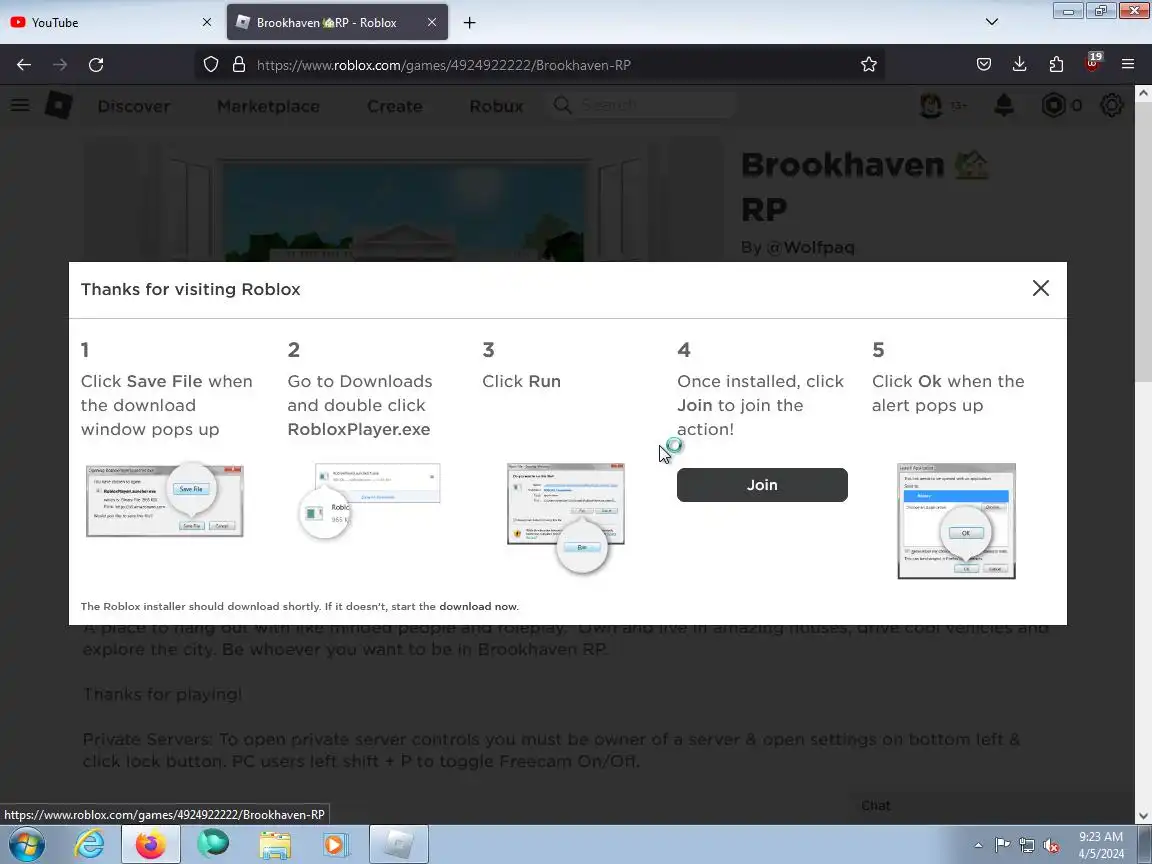
Task: Show hidden system tray icons
Action: point(978,845)
